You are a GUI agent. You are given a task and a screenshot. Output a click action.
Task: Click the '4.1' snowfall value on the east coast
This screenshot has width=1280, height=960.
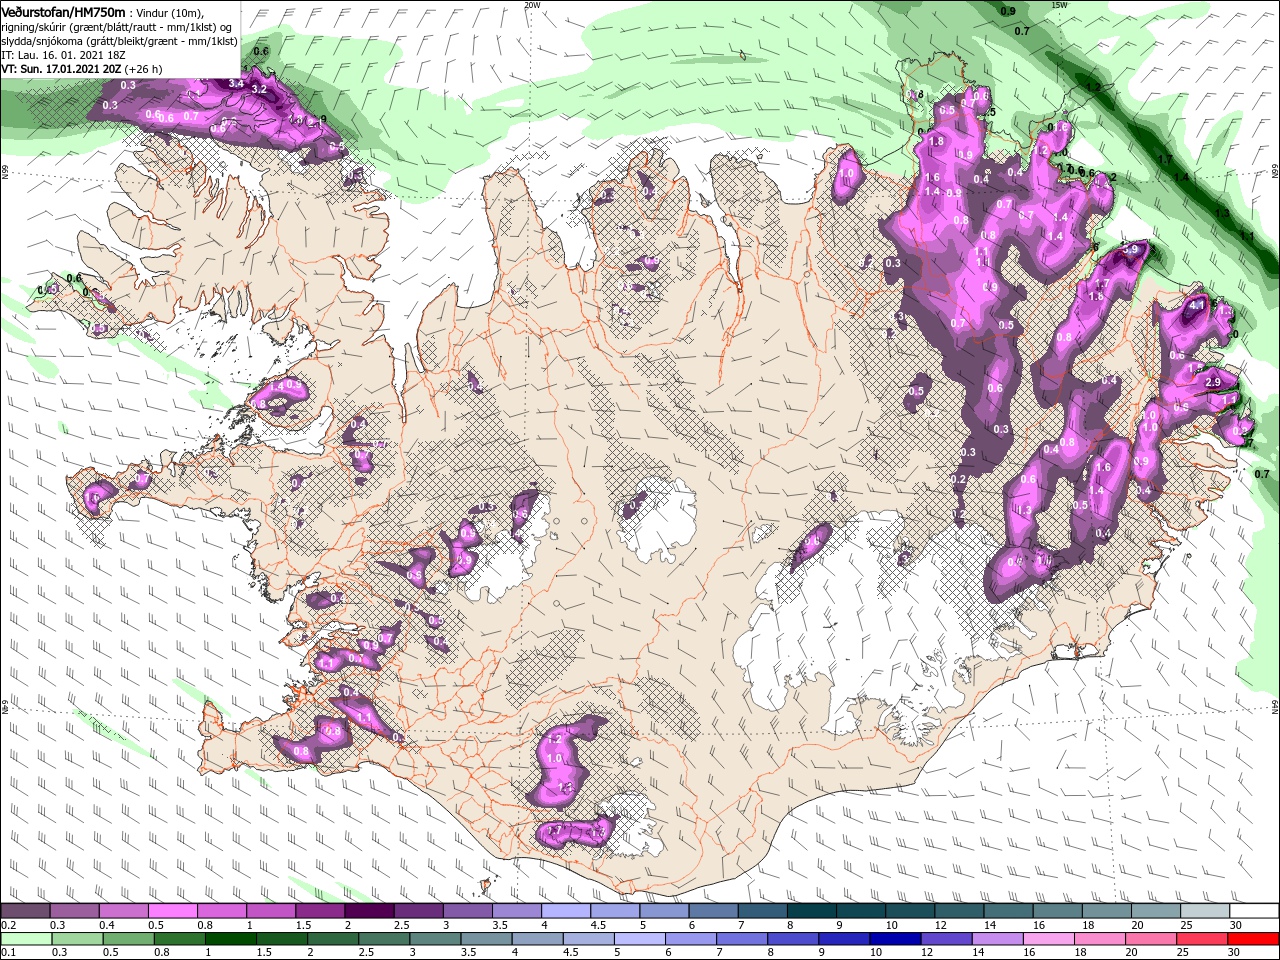coord(1195,303)
